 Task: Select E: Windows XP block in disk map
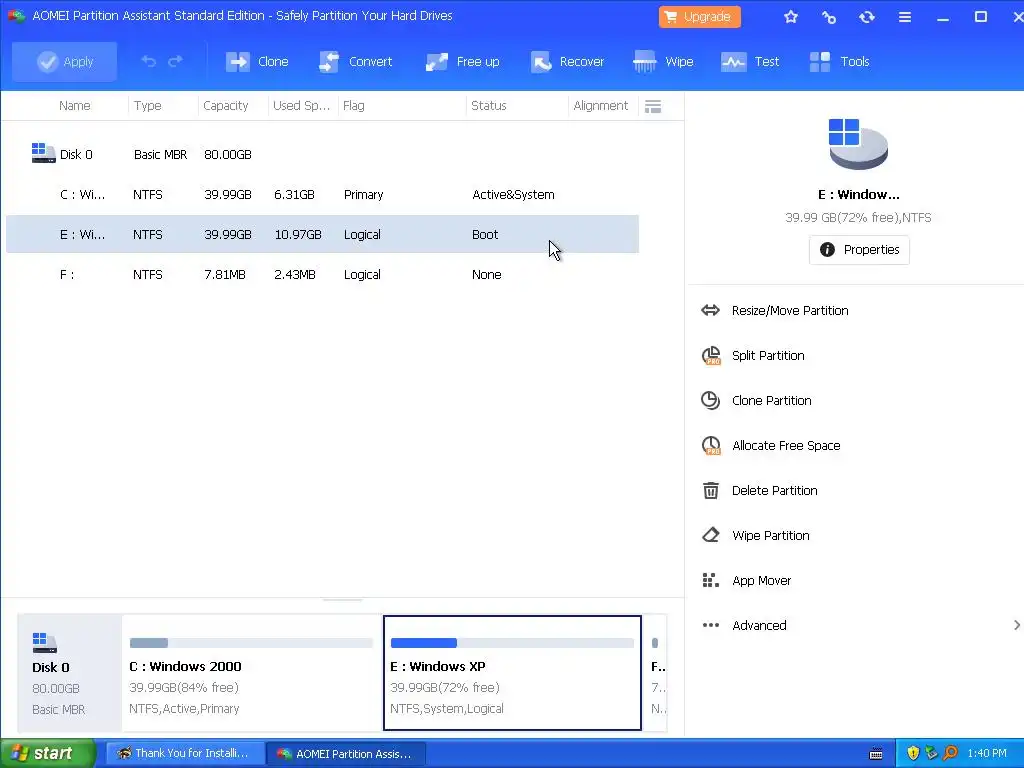(512, 673)
